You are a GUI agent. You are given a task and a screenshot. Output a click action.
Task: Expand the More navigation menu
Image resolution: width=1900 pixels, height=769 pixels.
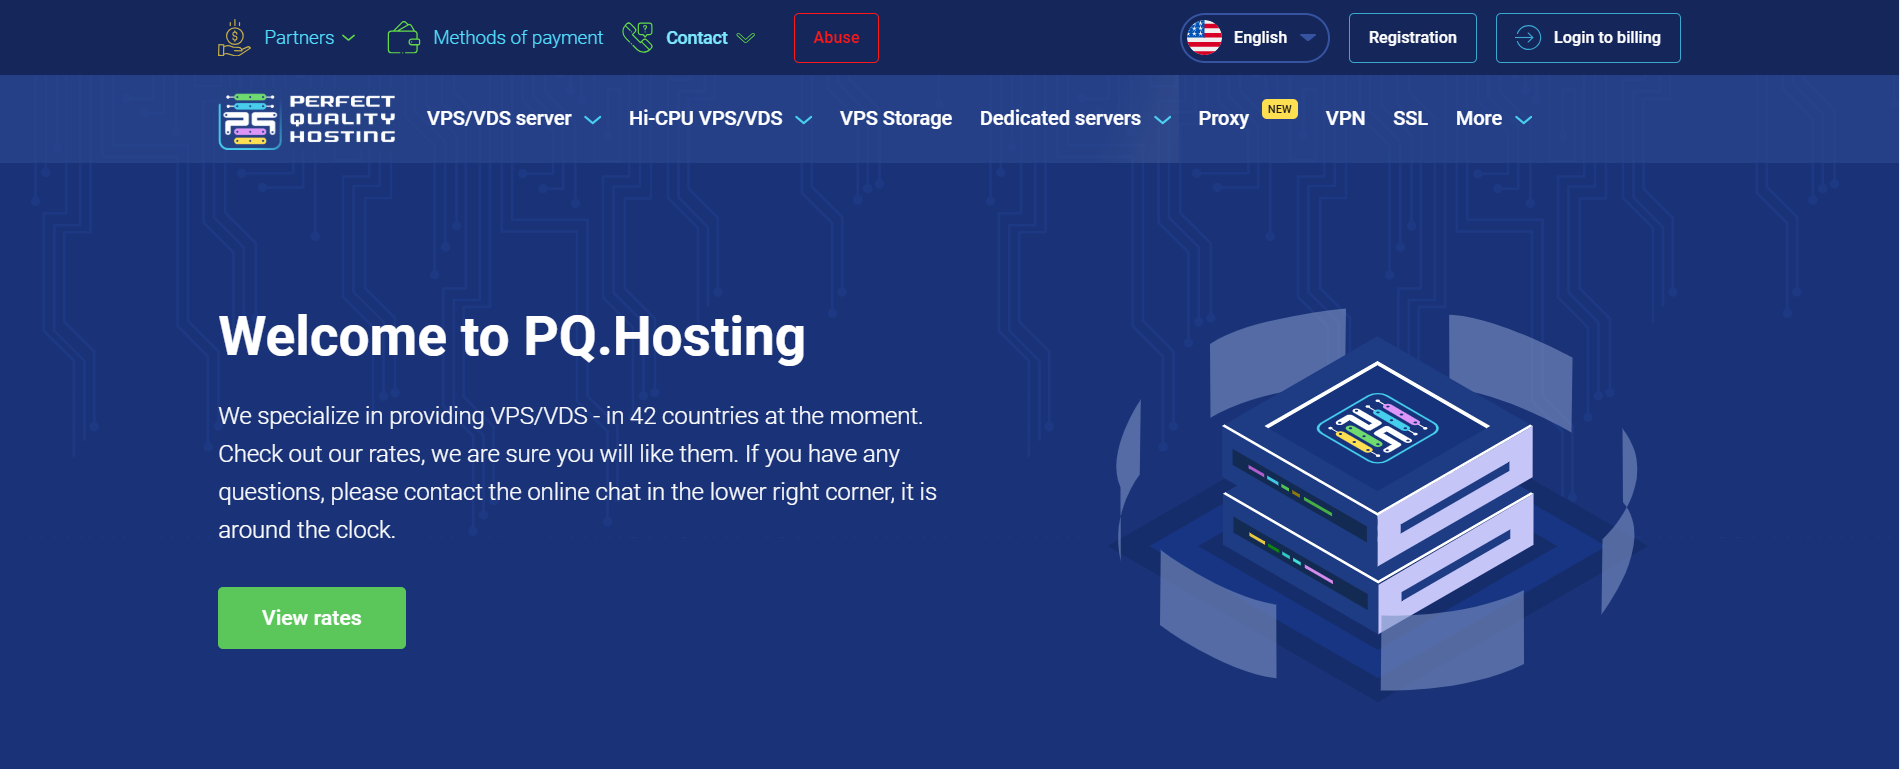click(1493, 119)
